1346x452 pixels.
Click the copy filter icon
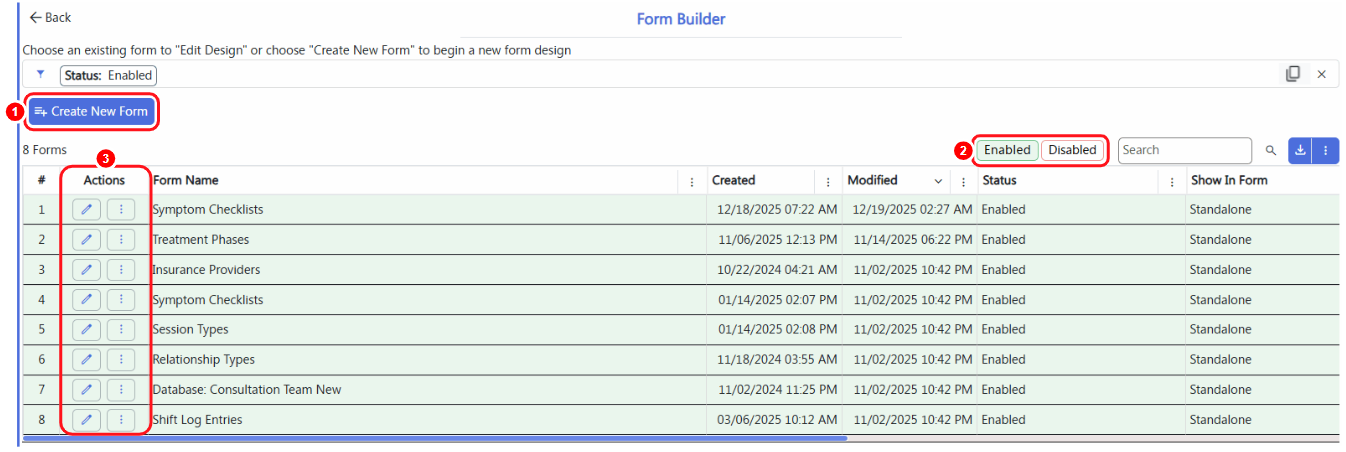pos(1293,74)
